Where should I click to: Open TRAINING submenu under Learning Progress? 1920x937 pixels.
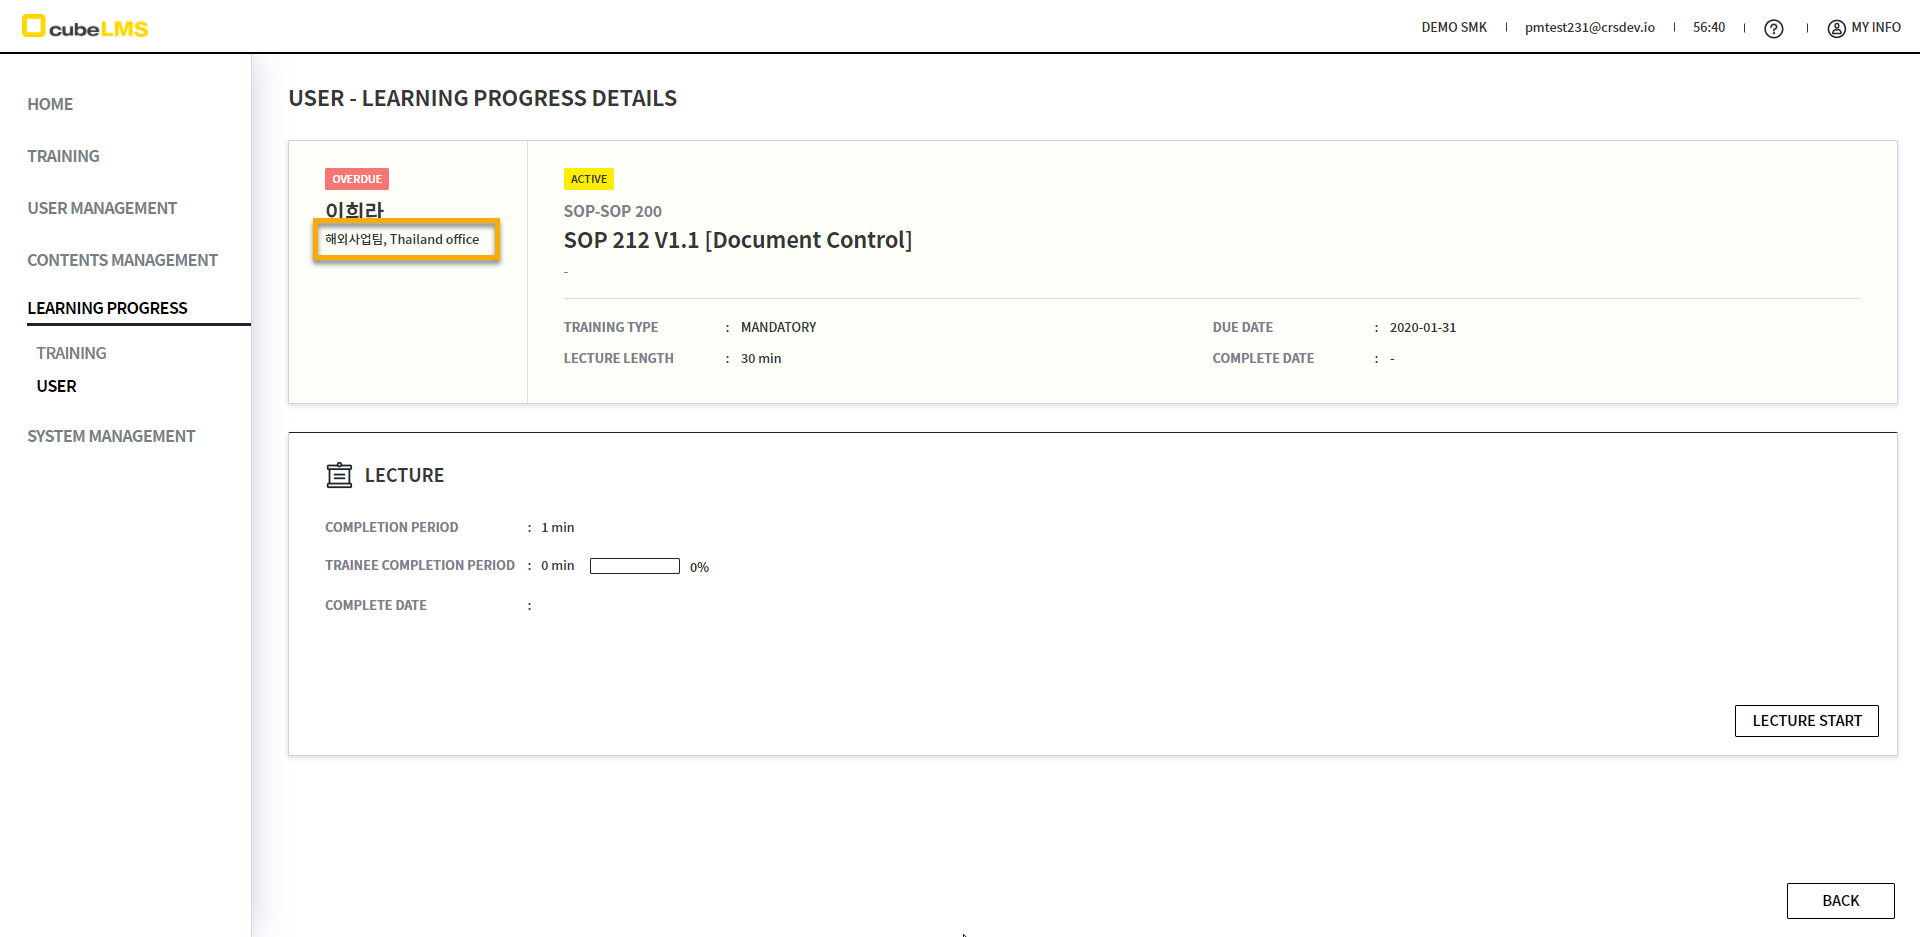(71, 353)
